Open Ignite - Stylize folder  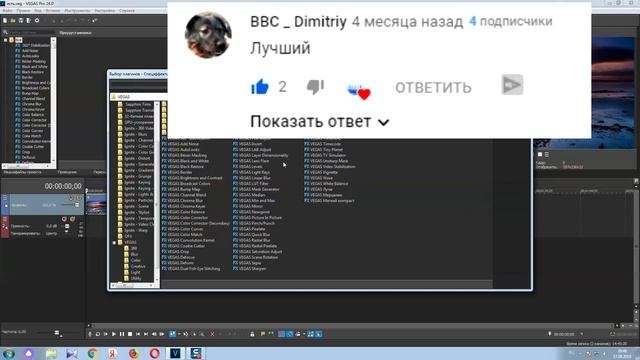[133, 212]
